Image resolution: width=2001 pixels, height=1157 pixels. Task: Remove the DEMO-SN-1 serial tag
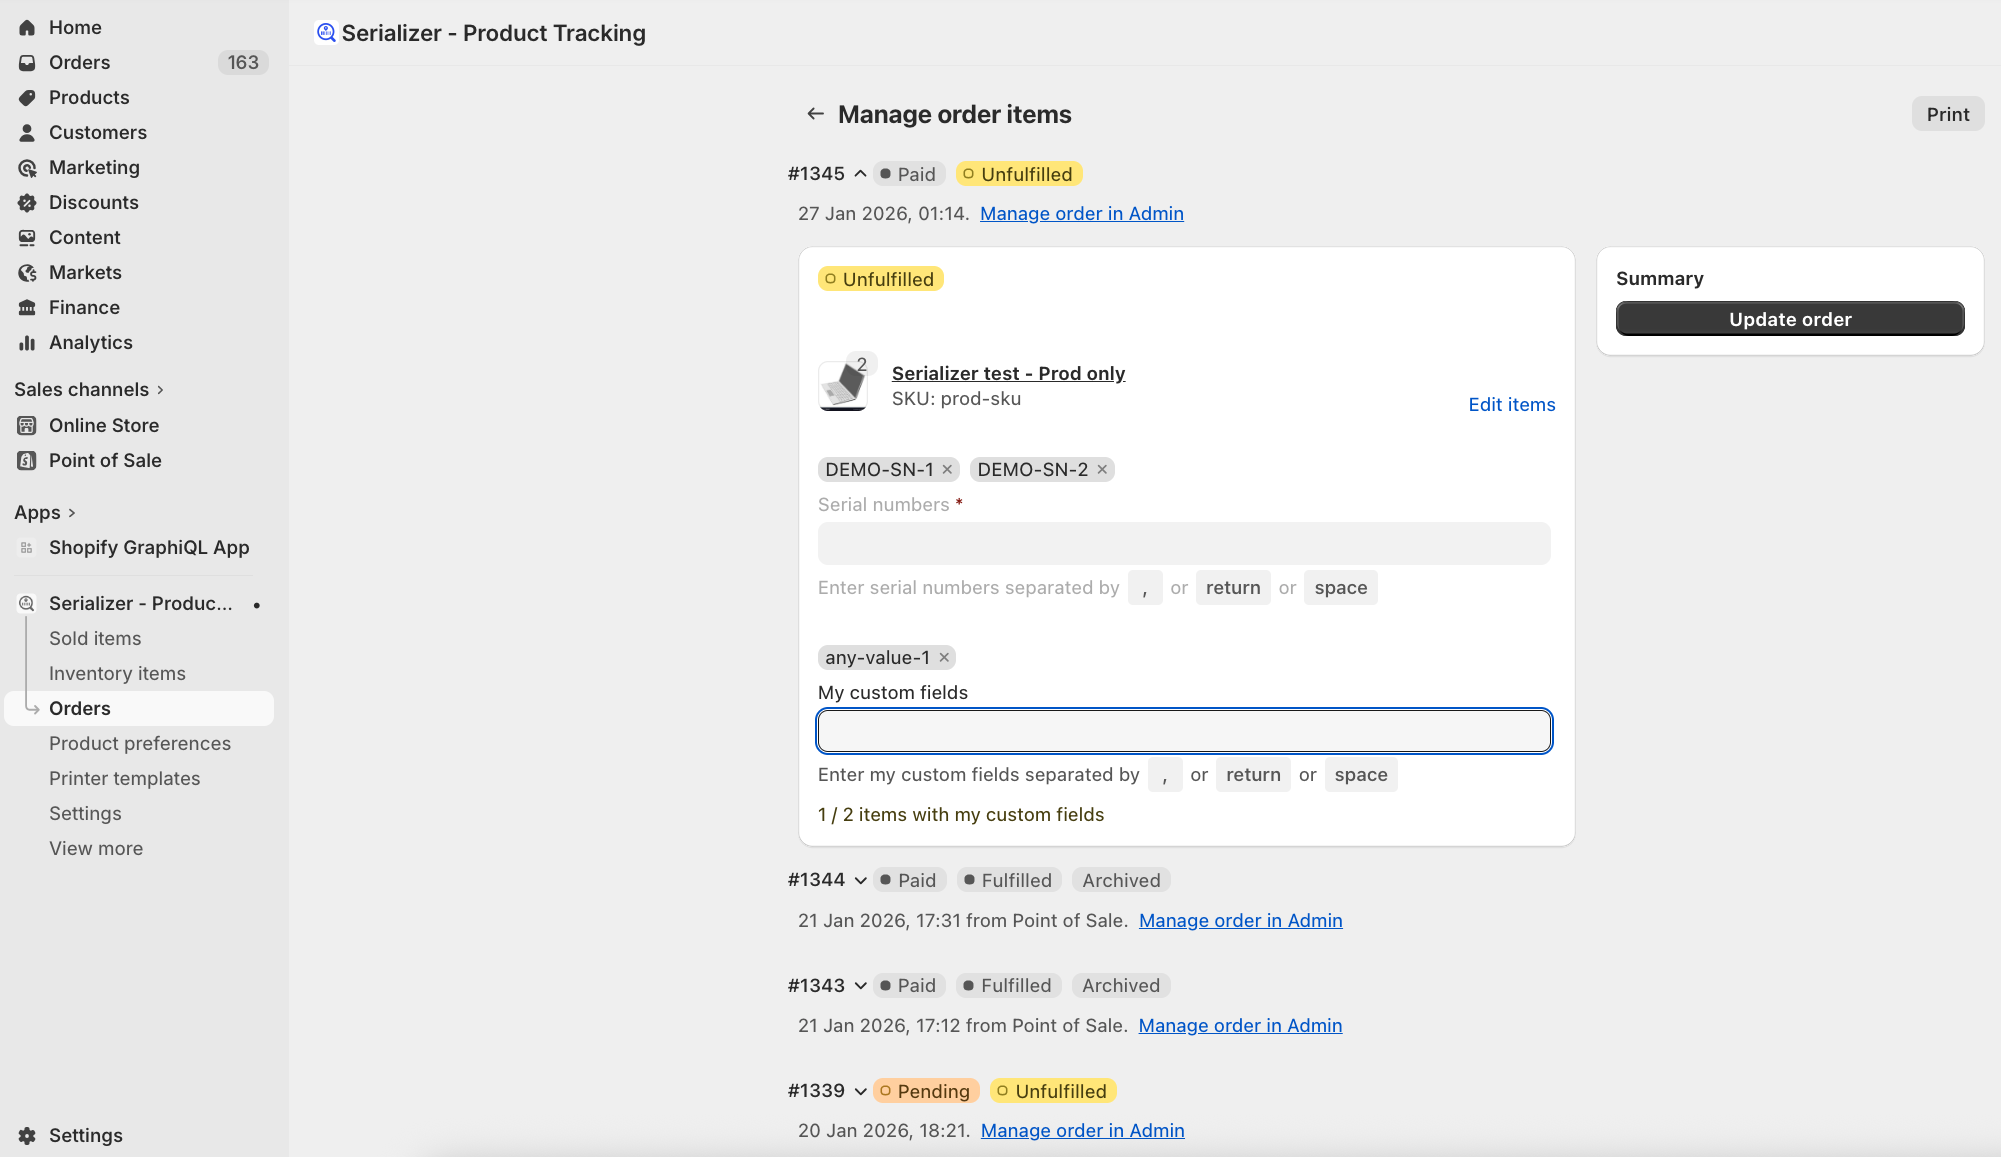(947, 469)
